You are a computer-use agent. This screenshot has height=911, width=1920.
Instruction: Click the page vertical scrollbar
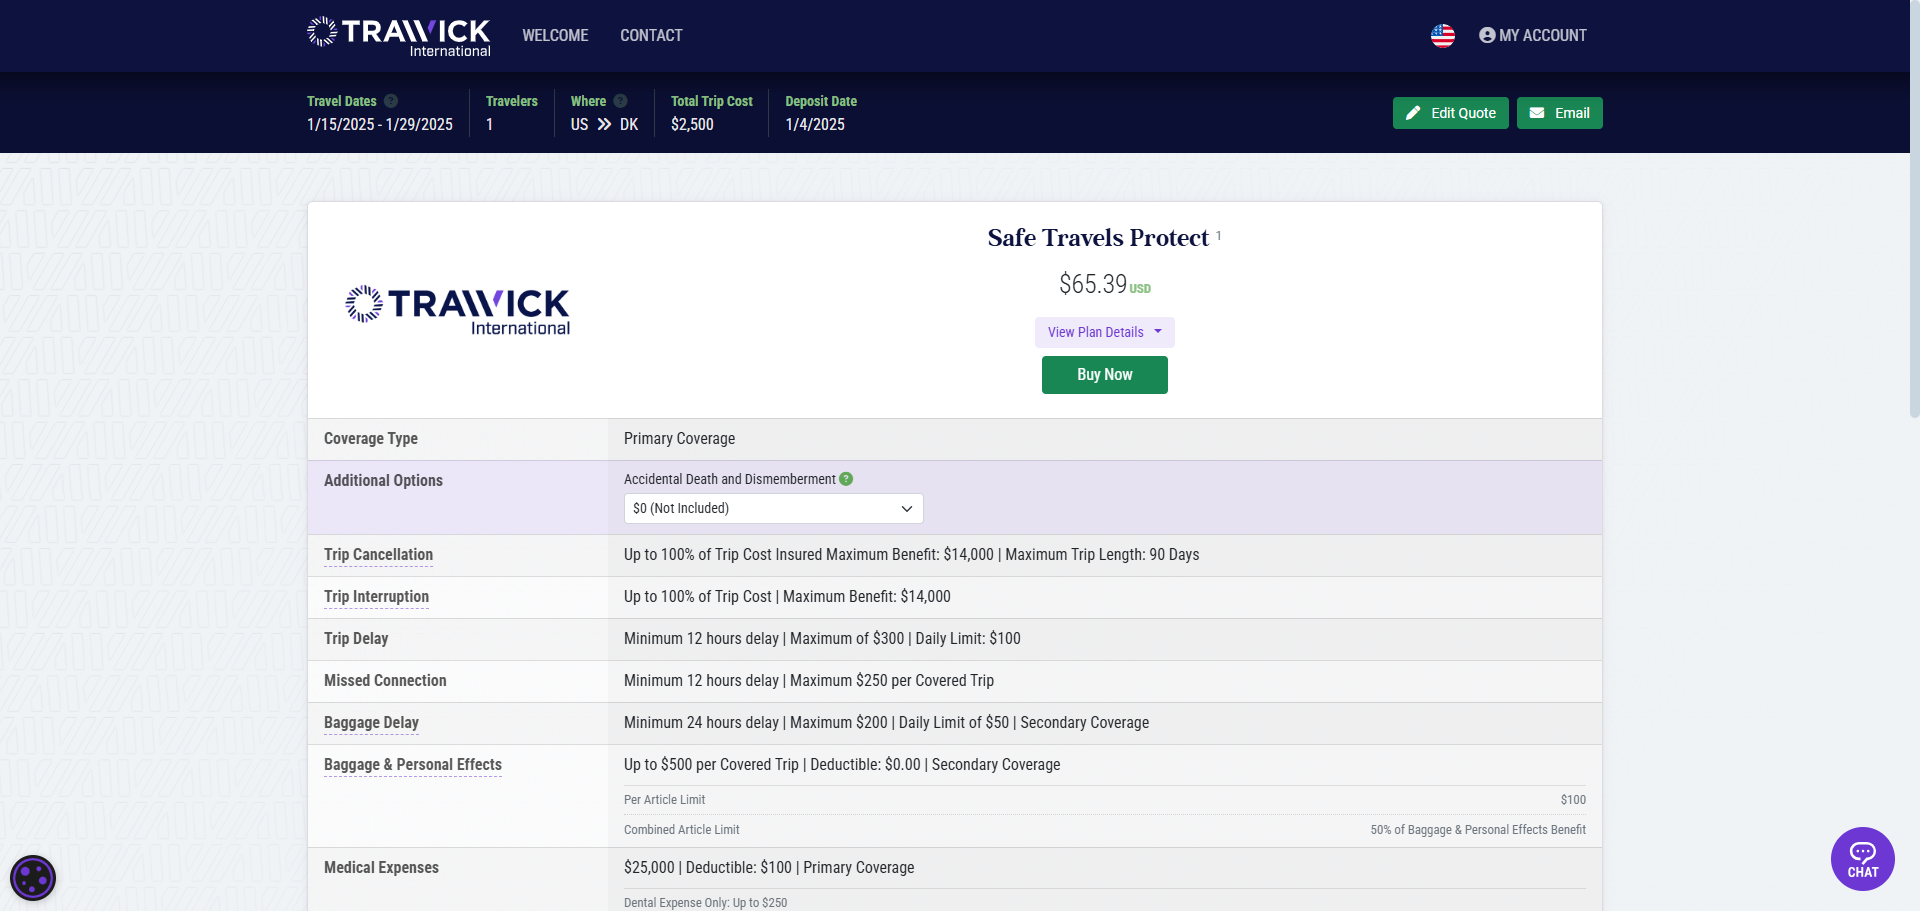pyautogui.click(x=1914, y=210)
